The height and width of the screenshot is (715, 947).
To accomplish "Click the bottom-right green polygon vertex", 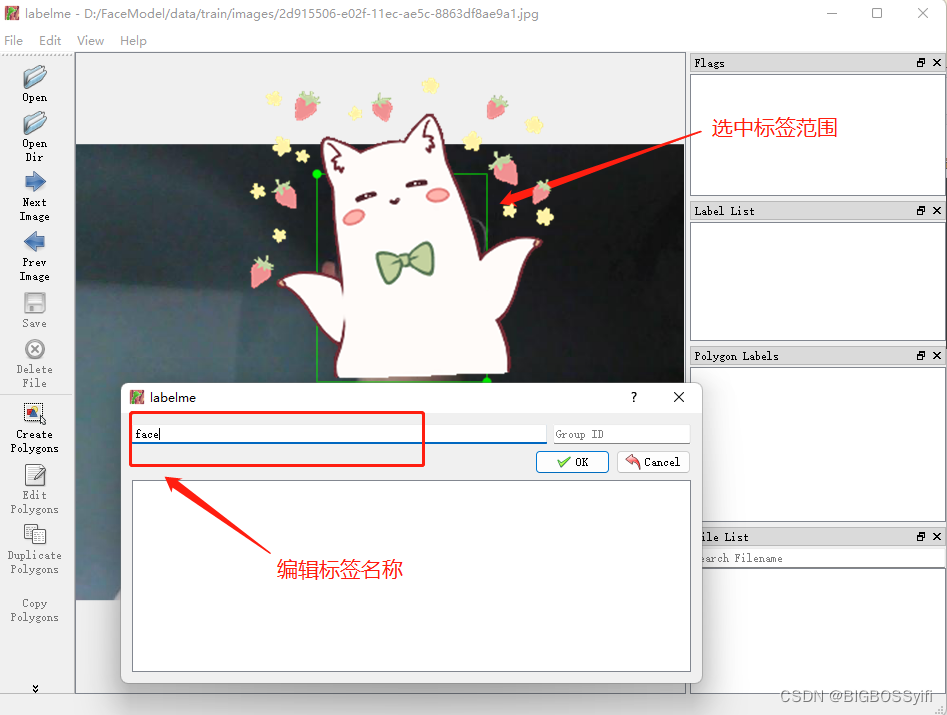I will pyautogui.click(x=487, y=380).
